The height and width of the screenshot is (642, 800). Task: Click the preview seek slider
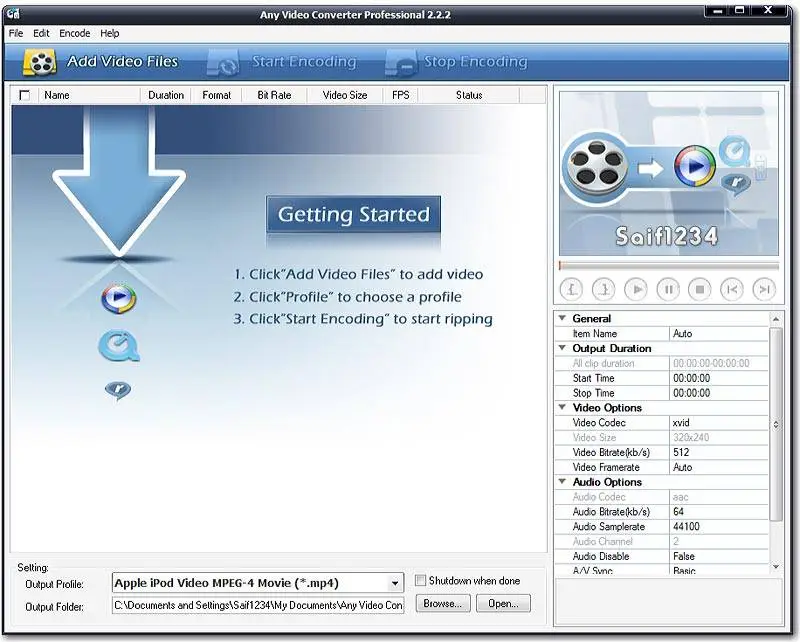(669, 265)
